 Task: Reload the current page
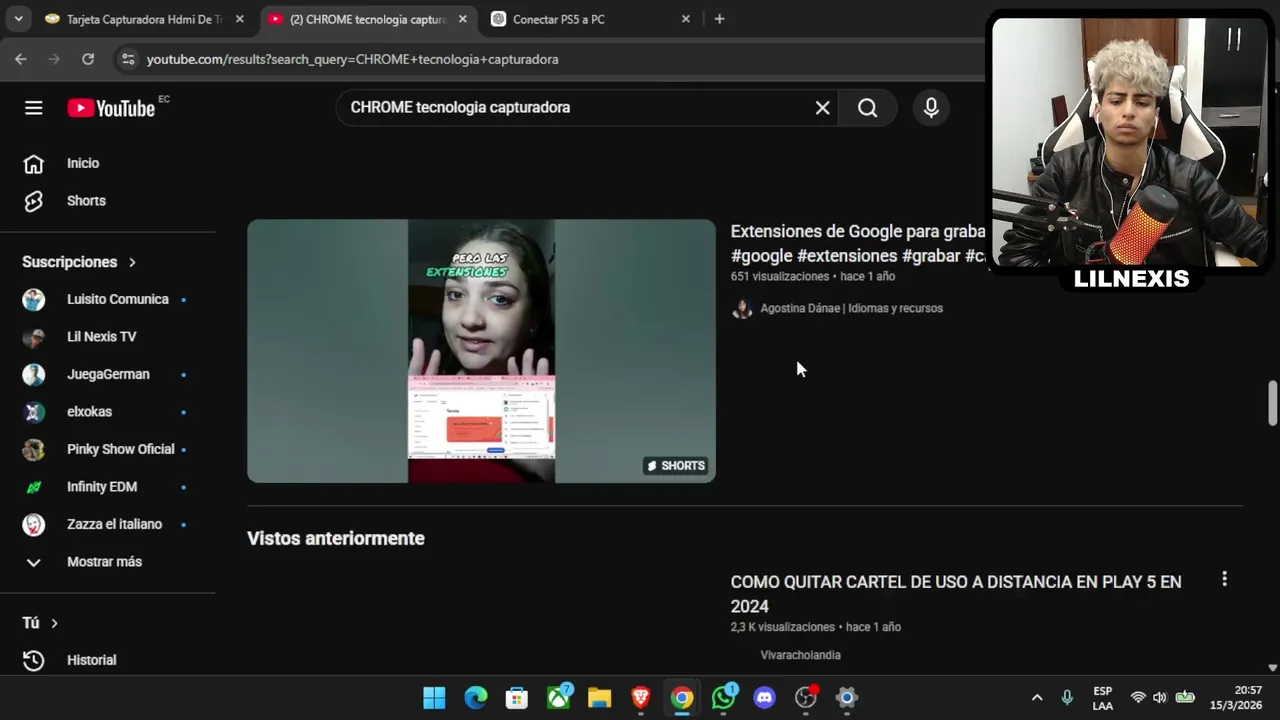pos(88,59)
